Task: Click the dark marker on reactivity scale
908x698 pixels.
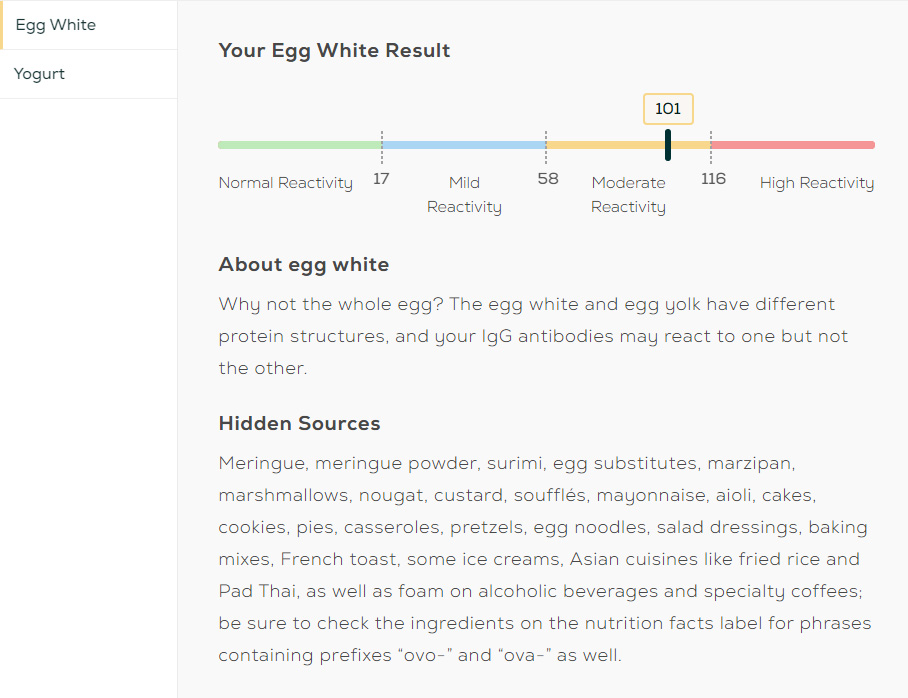Action: (667, 145)
